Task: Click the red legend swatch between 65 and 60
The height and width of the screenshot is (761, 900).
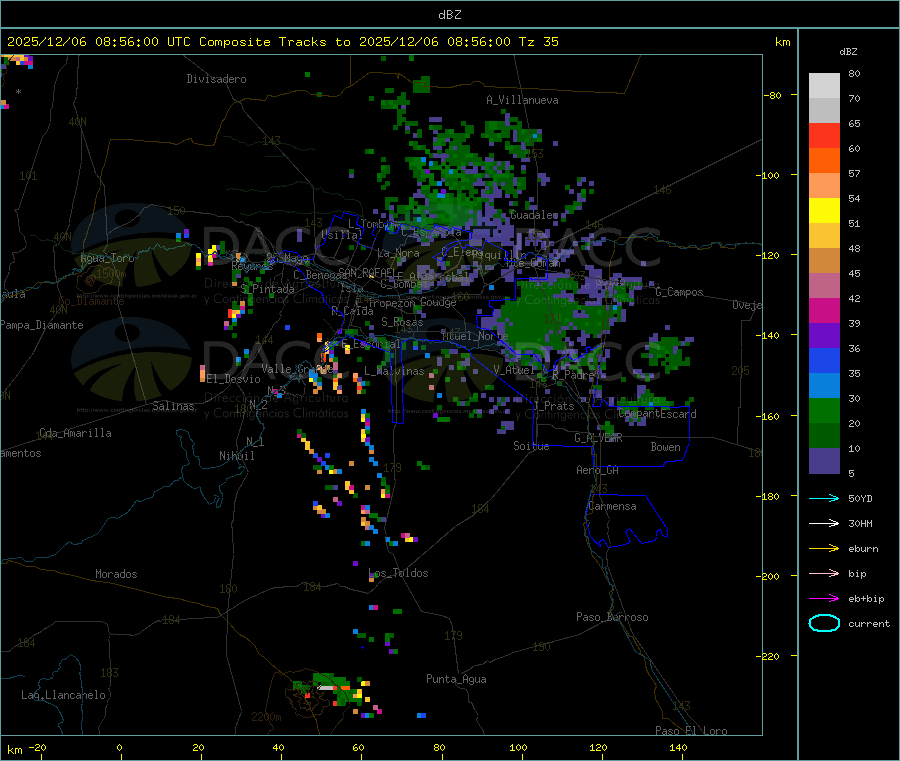Action: (824, 135)
